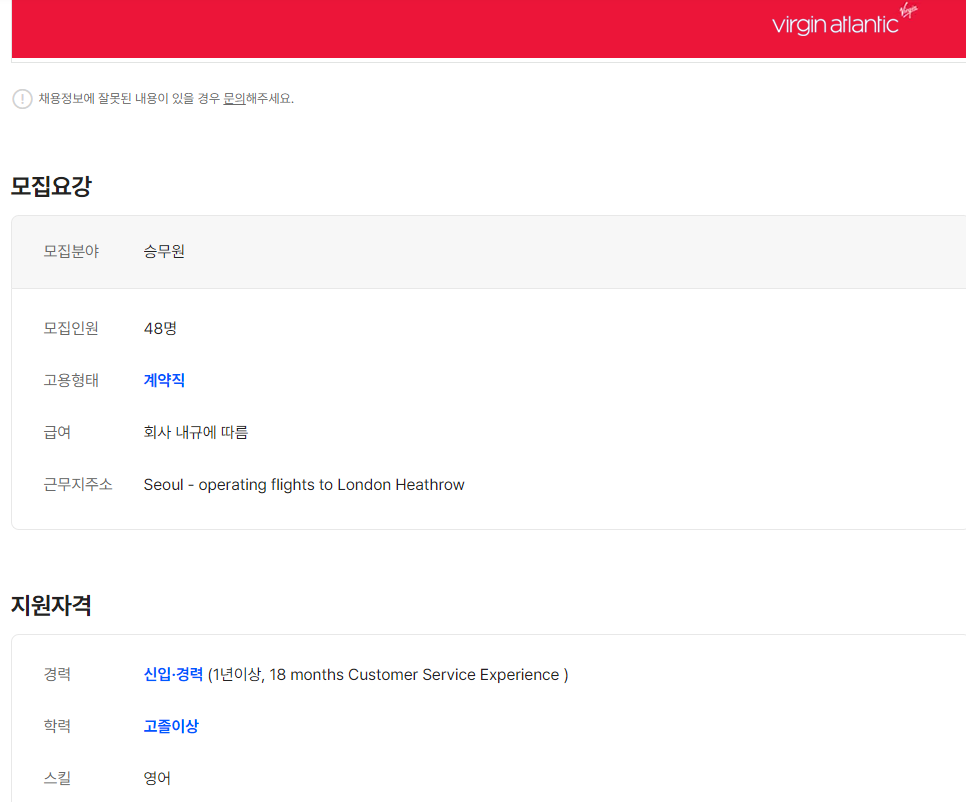This screenshot has width=966, height=802.
Task: Open the 문의 inquiry link
Action: click(234, 99)
